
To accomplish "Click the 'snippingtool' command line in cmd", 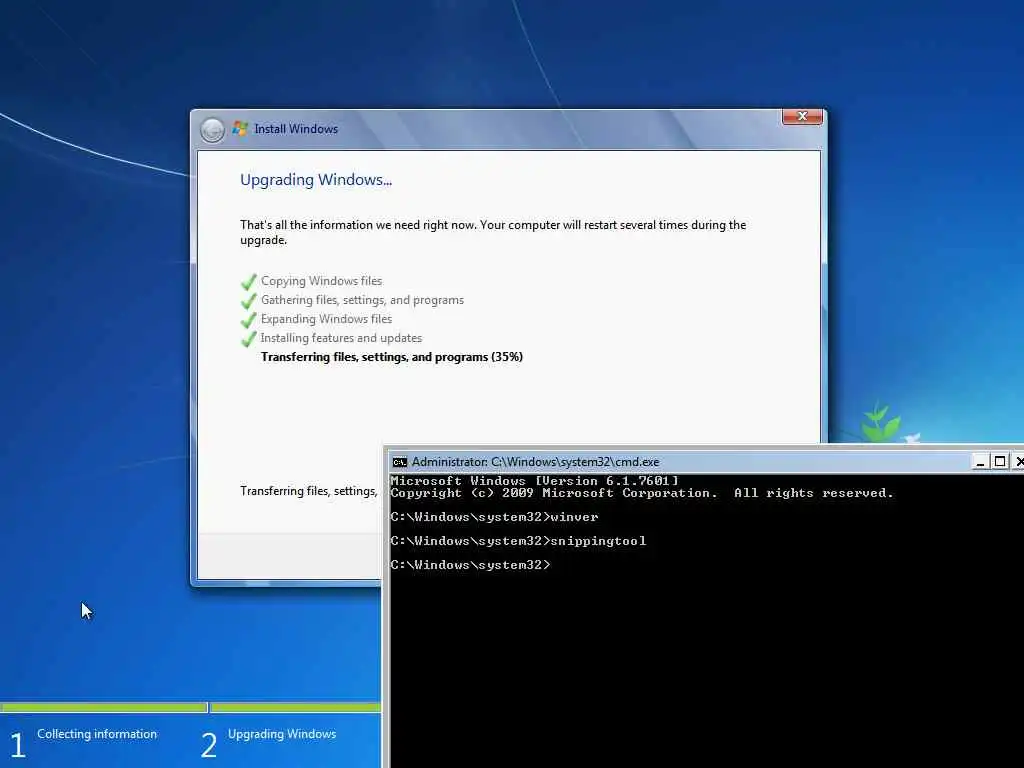I will point(519,541).
